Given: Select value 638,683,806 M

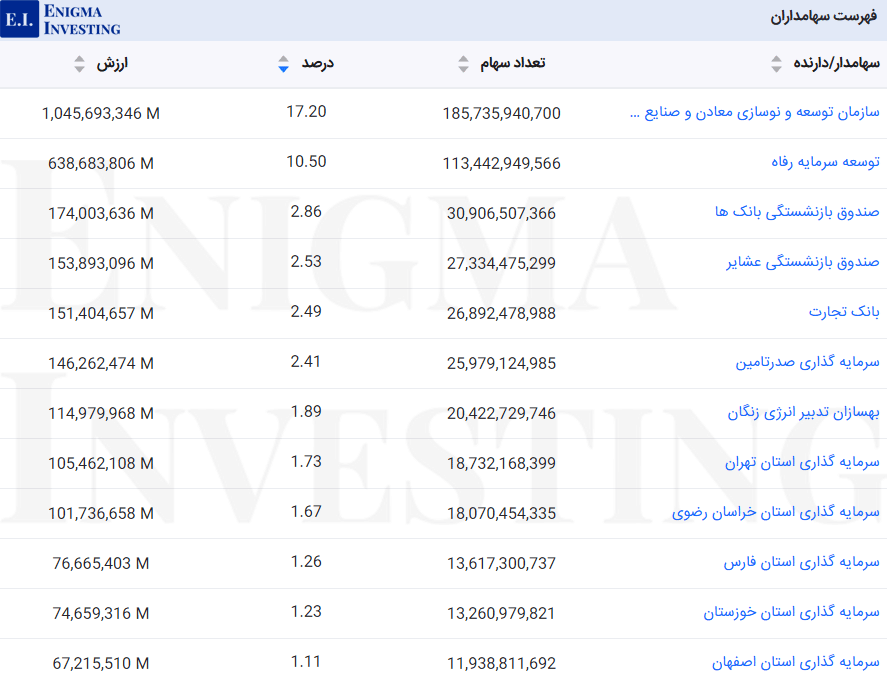Looking at the screenshot, I should [101, 163].
